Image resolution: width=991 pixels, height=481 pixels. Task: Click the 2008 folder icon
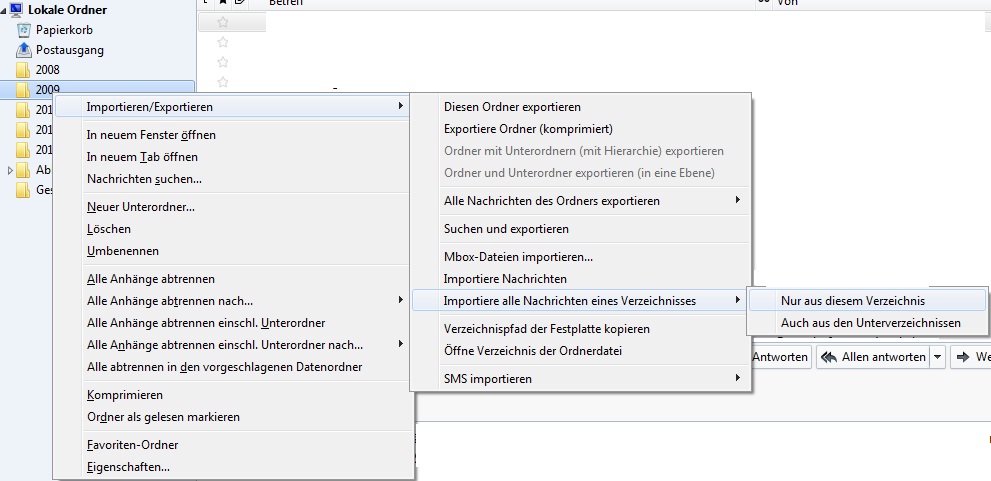pyautogui.click(x=24, y=70)
